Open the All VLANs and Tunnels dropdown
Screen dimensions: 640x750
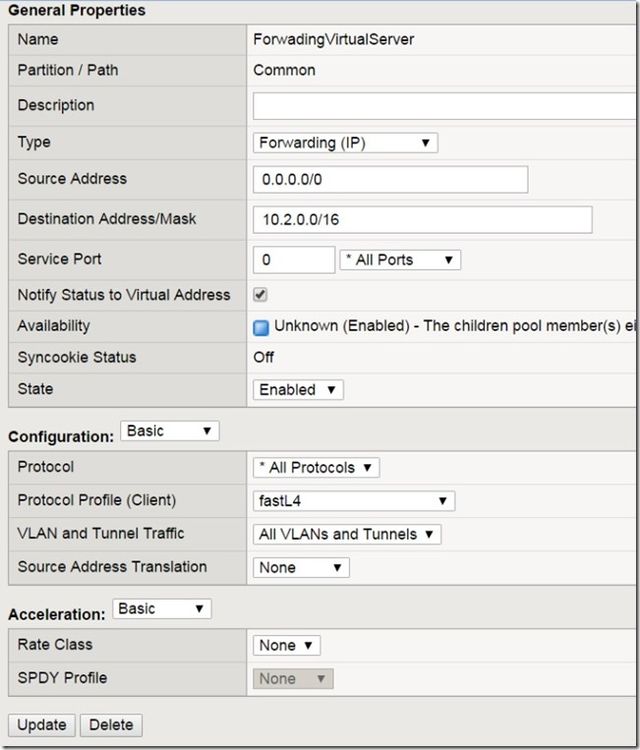click(x=347, y=535)
